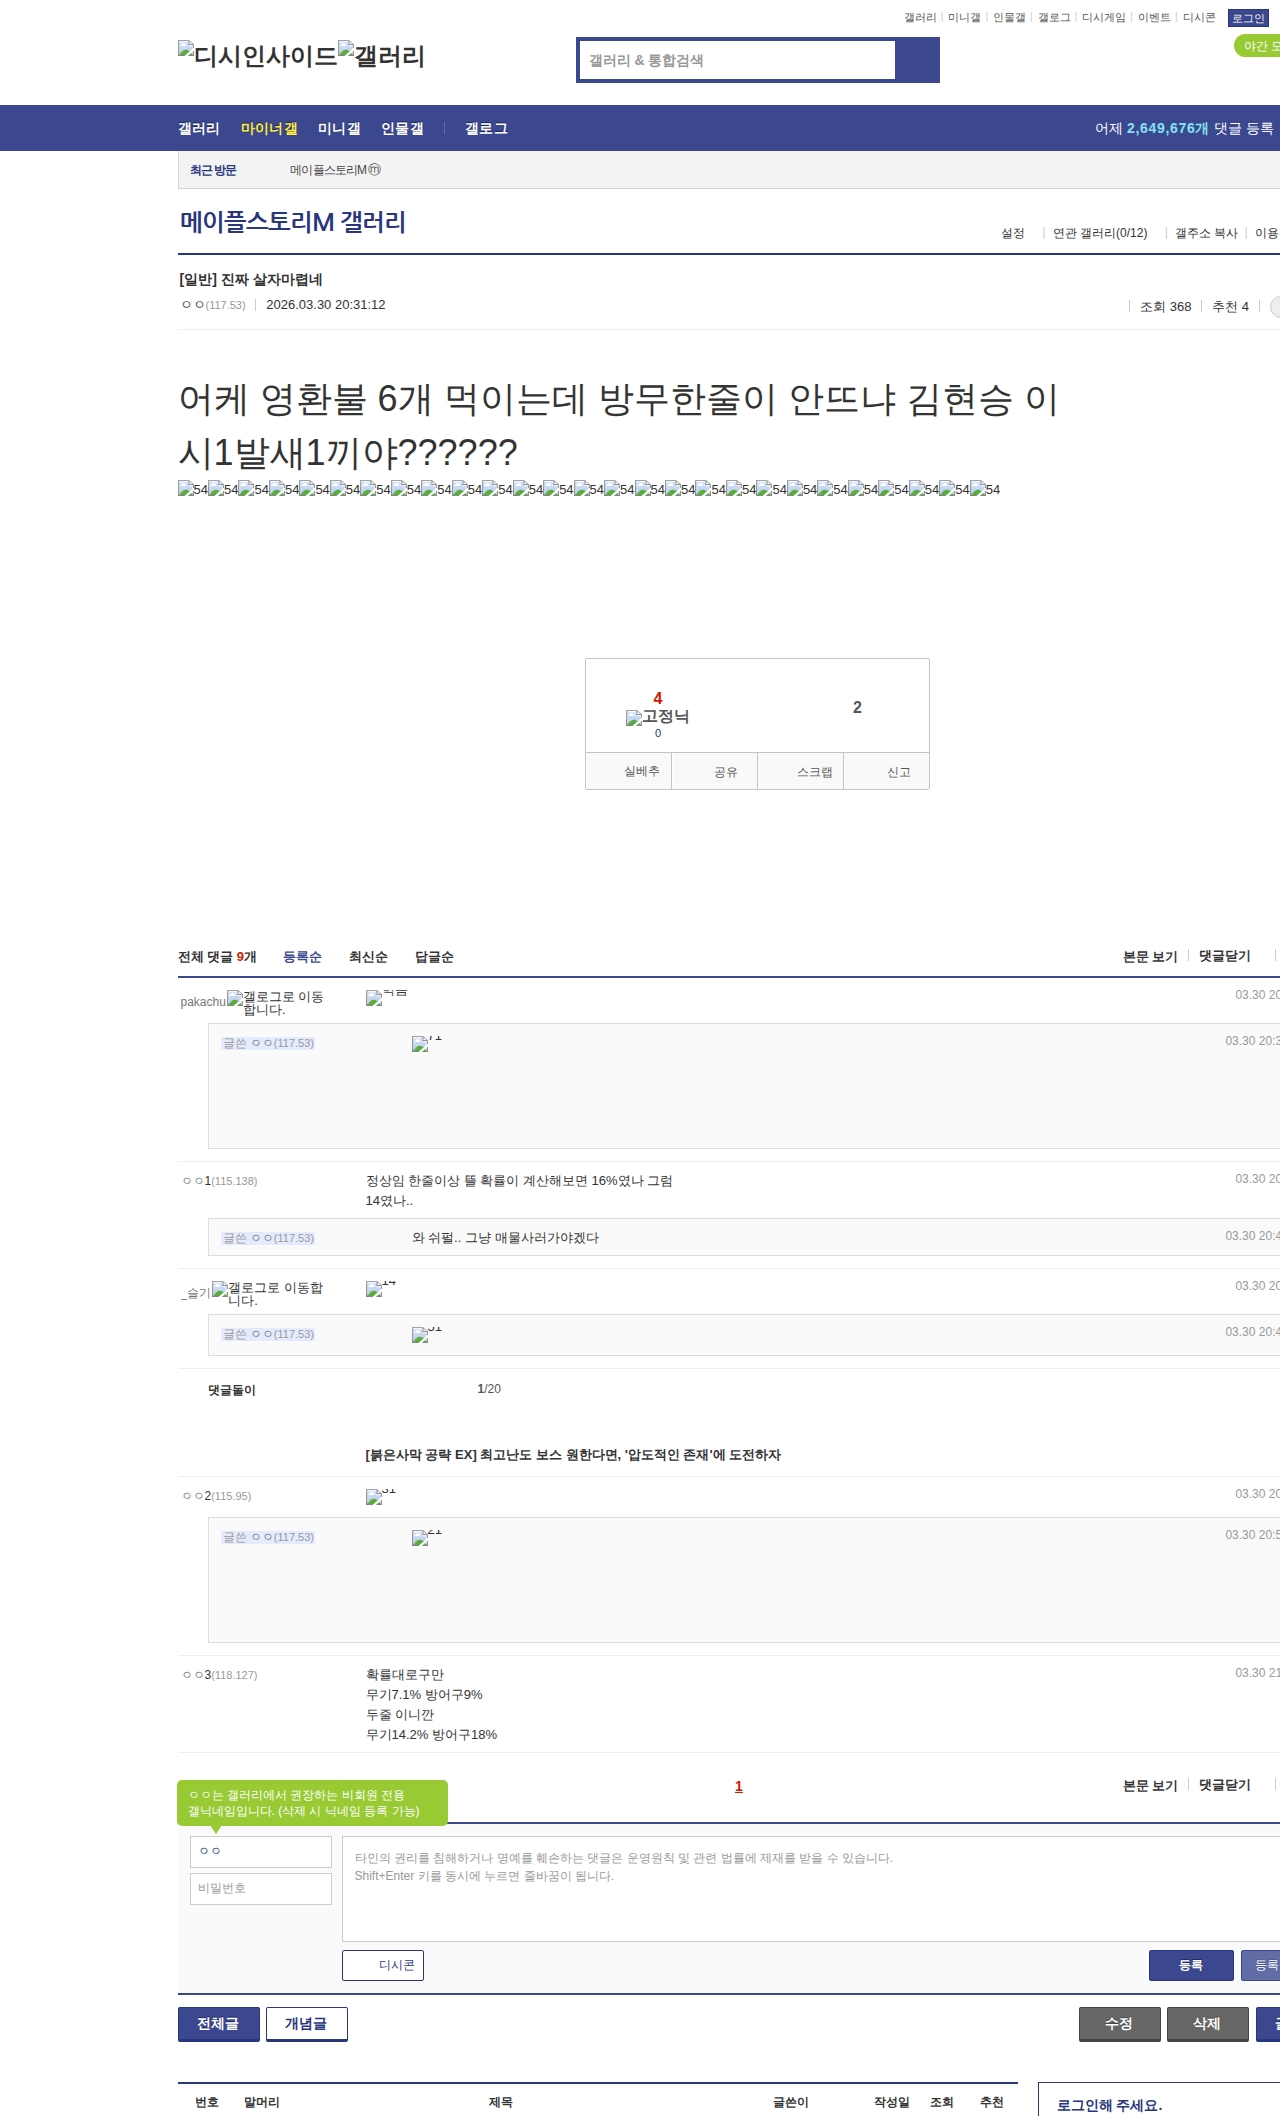Click the reply text 와 쉬펄.. 그냥 매물사러가야겠다
This screenshot has height=2116, width=1280.
[x=505, y=1238]
